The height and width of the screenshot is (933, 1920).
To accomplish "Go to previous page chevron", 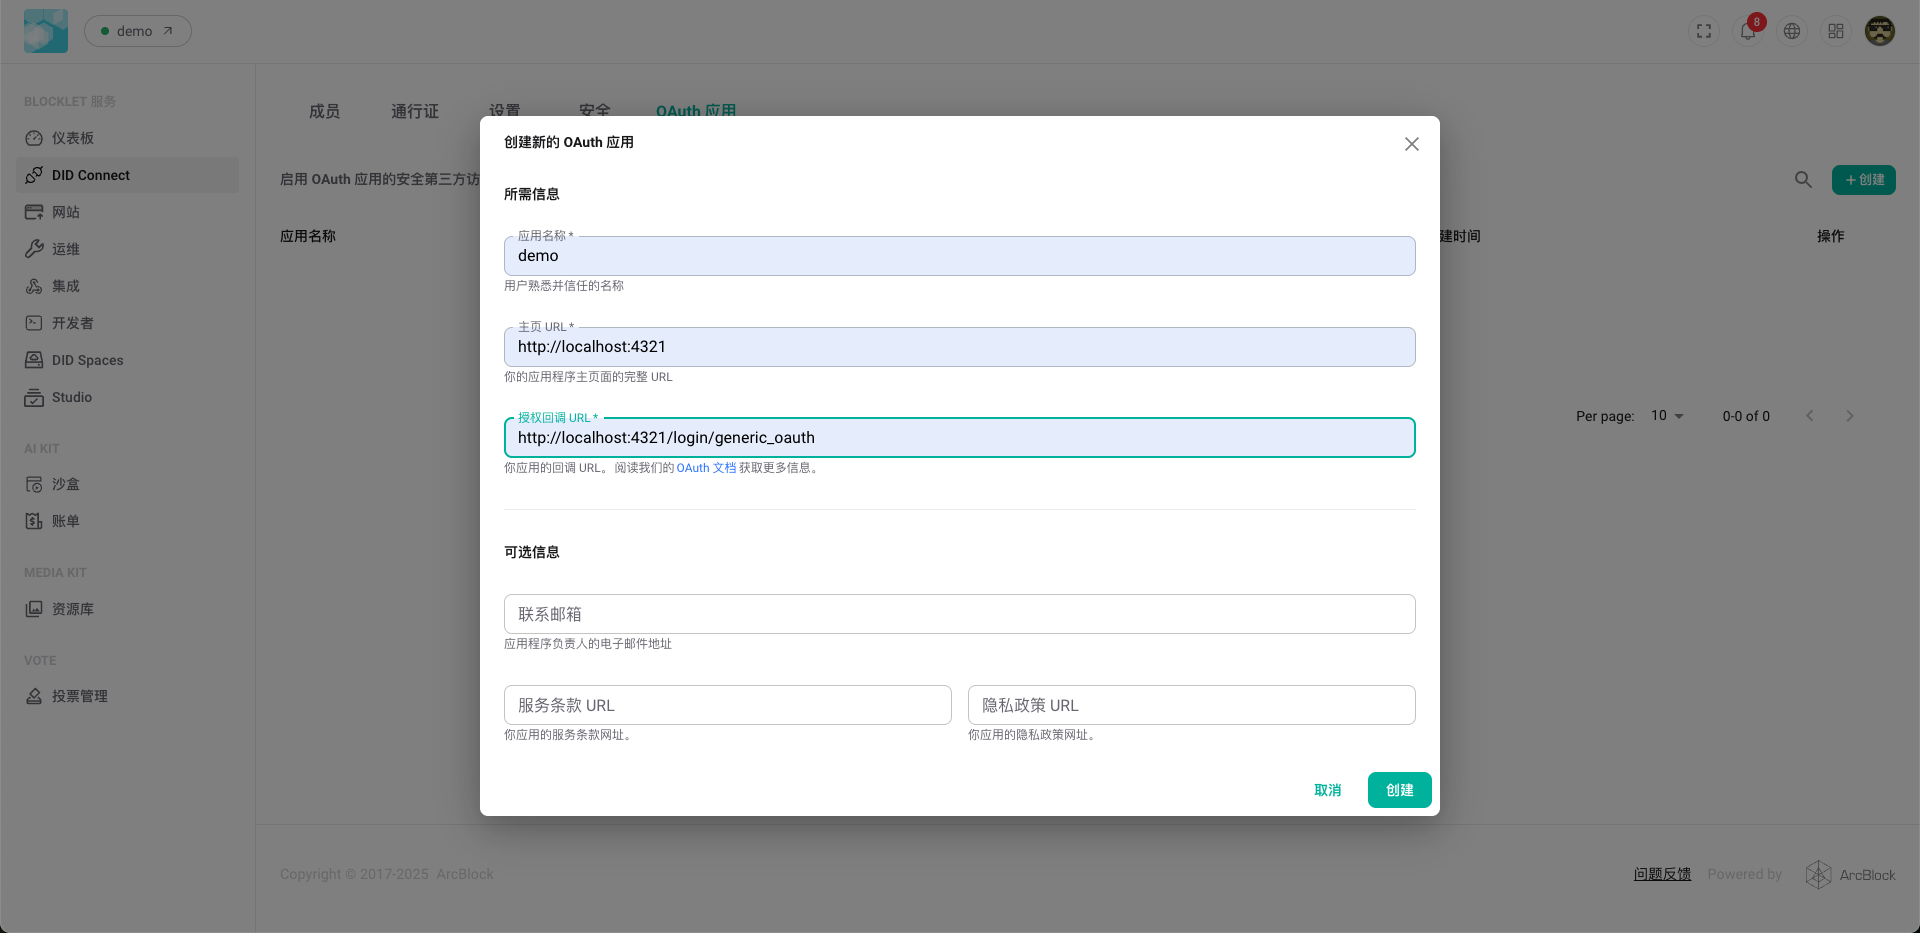I will pos(1809,416).
